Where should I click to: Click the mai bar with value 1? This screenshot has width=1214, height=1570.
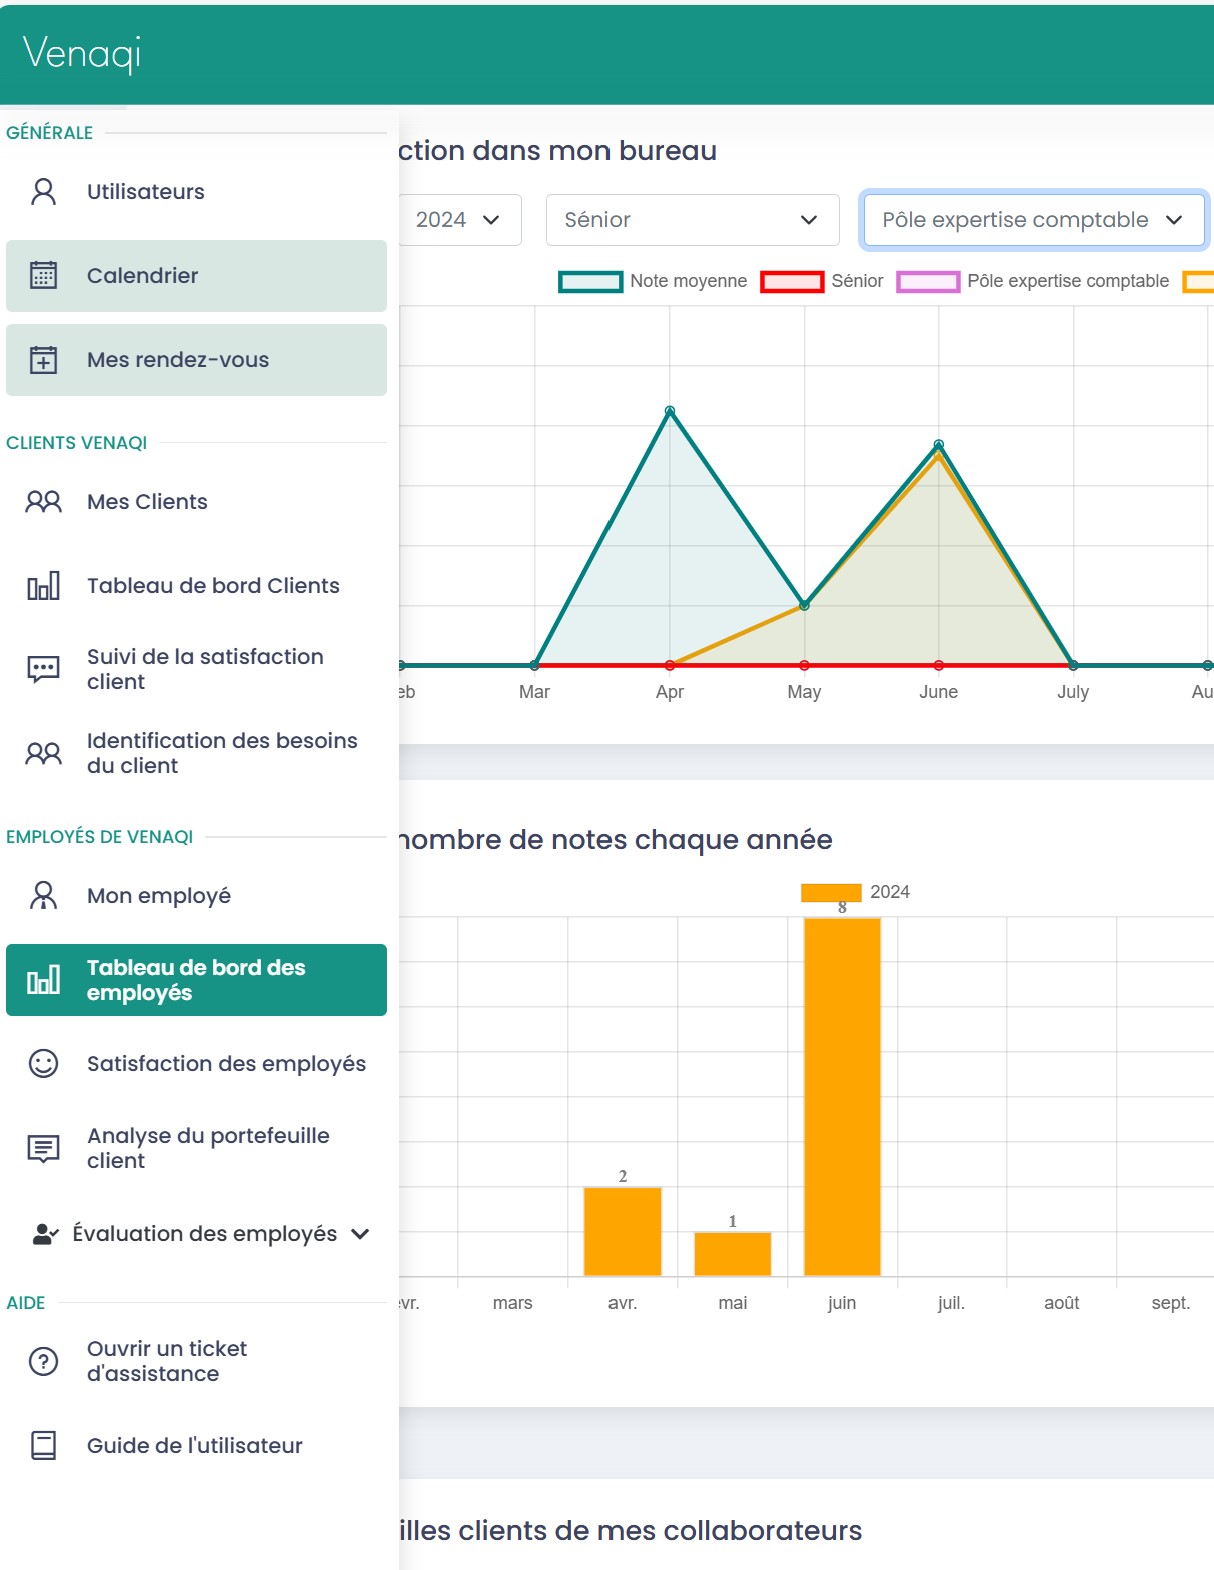point(733,1254)
